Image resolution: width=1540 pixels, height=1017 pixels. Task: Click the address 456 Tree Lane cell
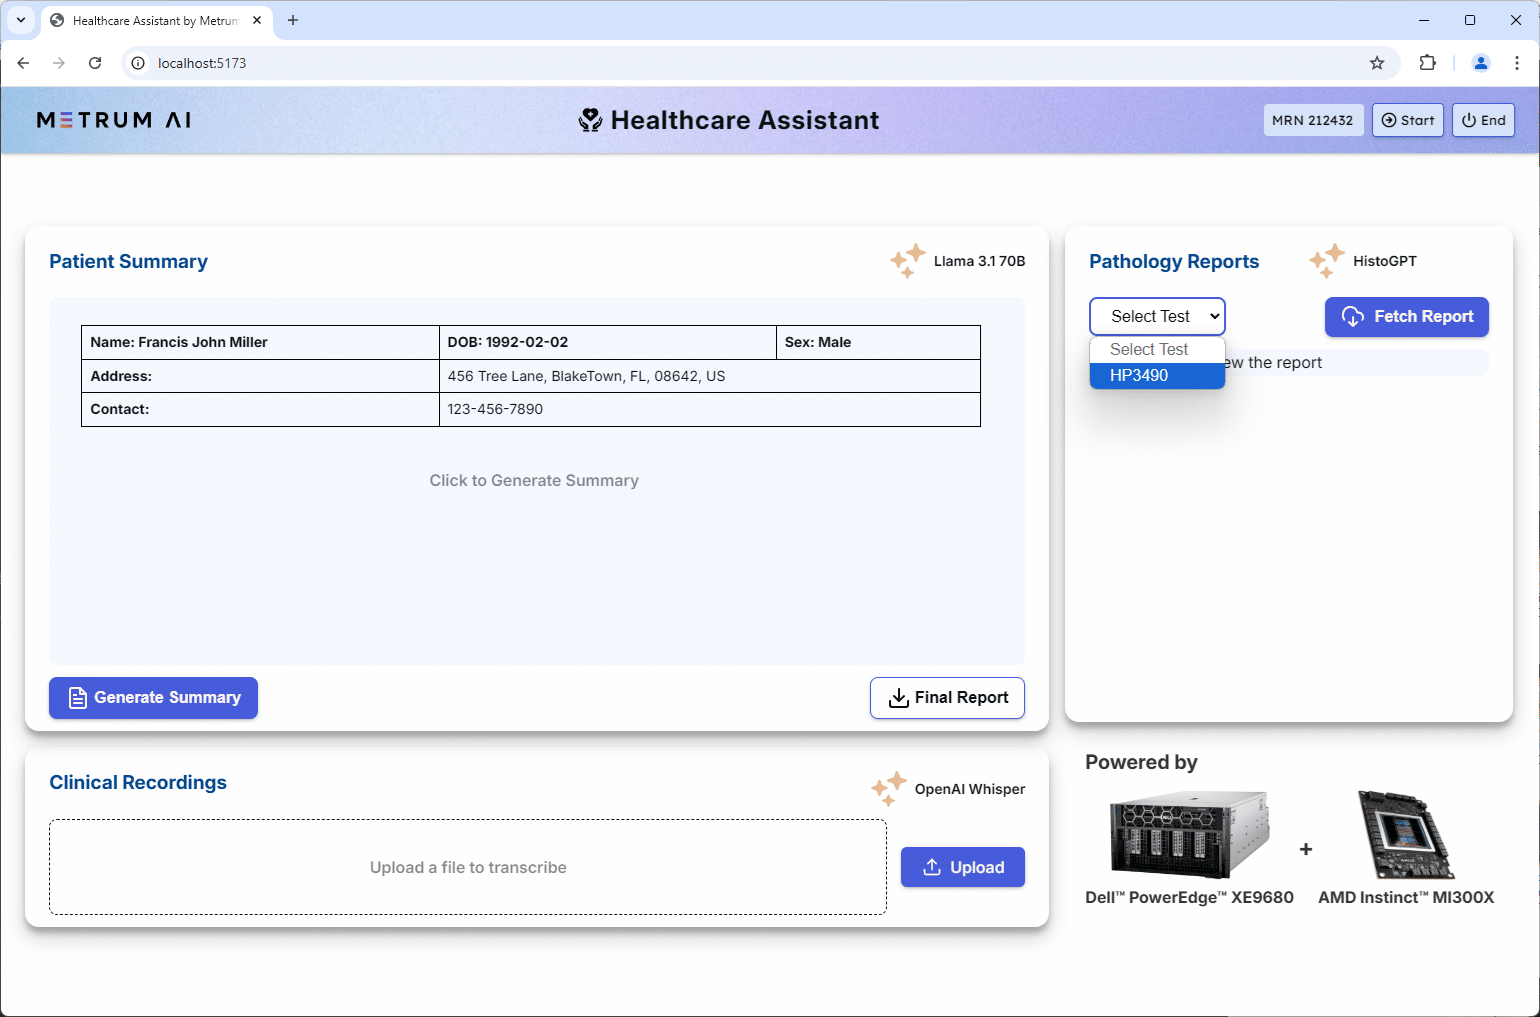(x=710, y=376)
